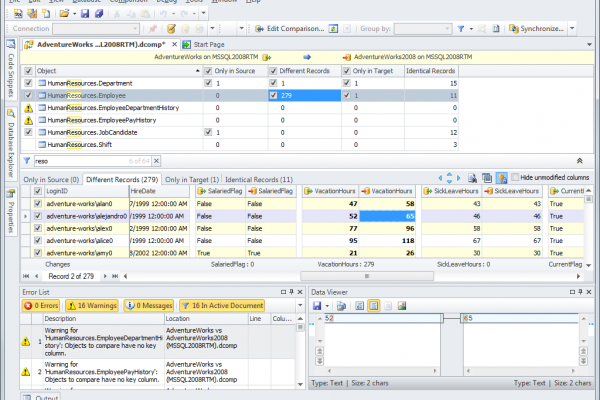Uncheck adventure-works\alan0 record checkbox

click(x=38, y=204)
